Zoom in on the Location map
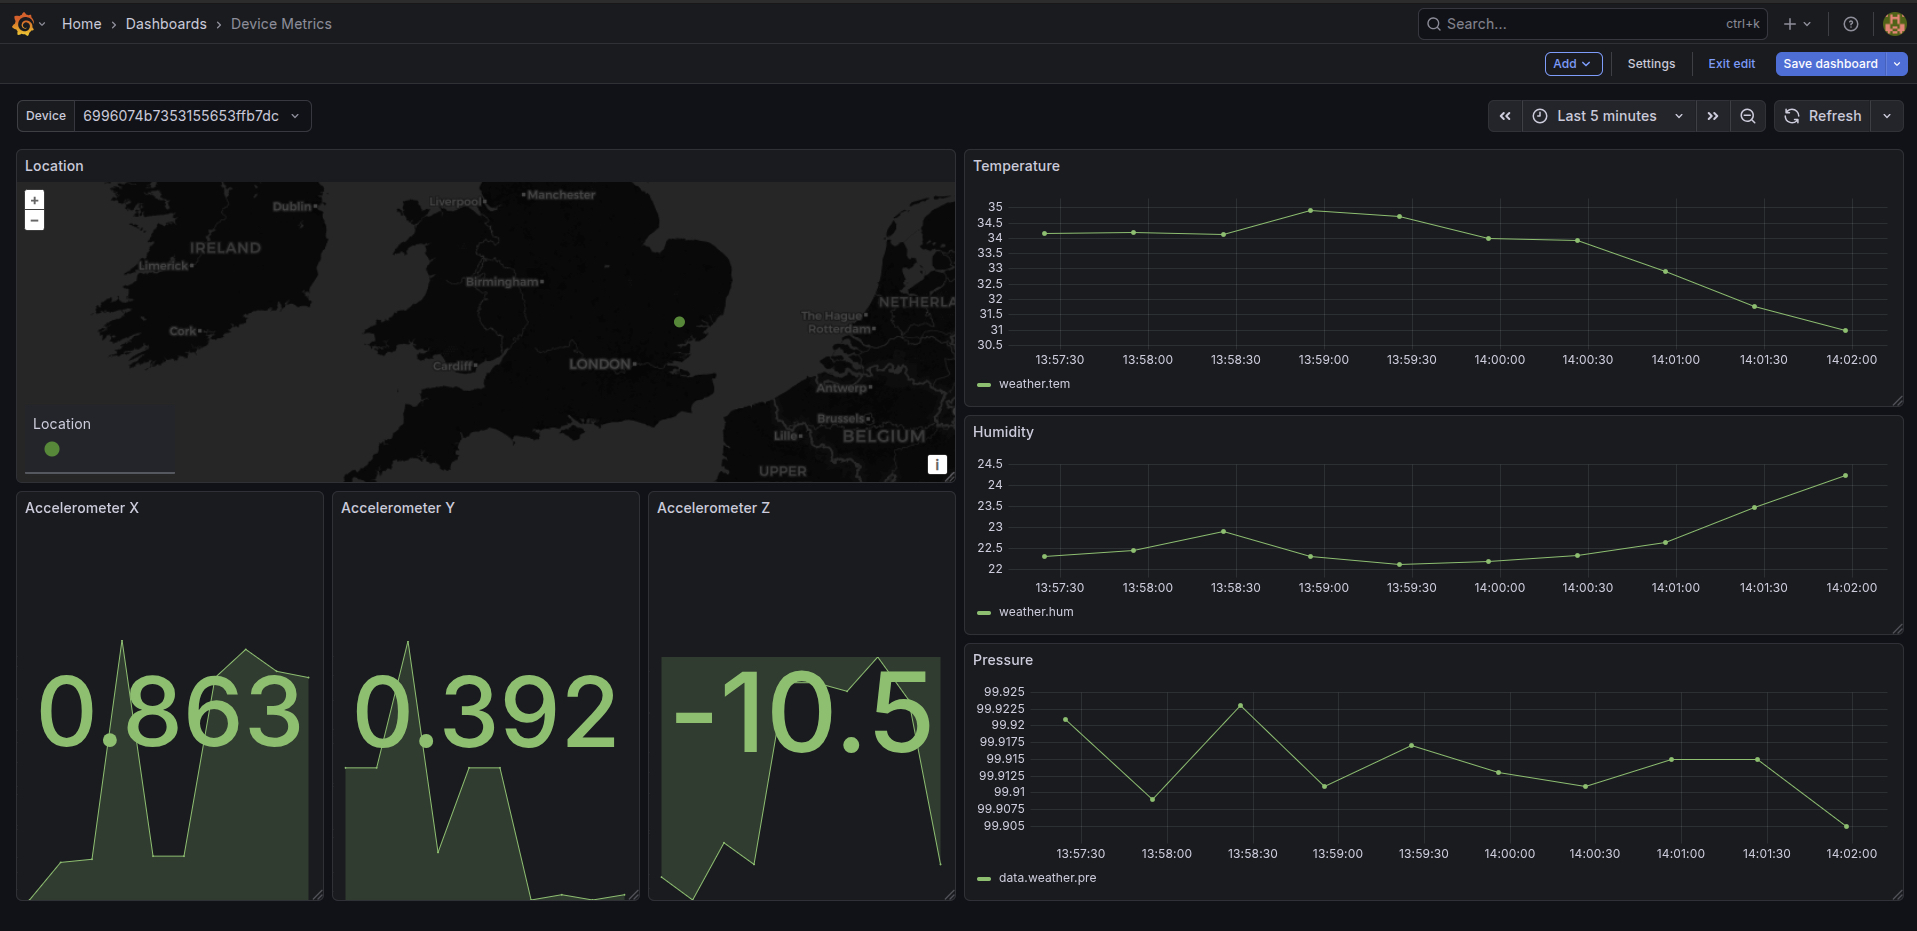Screen dimensions: 1917x931 (x=35, y=200)
